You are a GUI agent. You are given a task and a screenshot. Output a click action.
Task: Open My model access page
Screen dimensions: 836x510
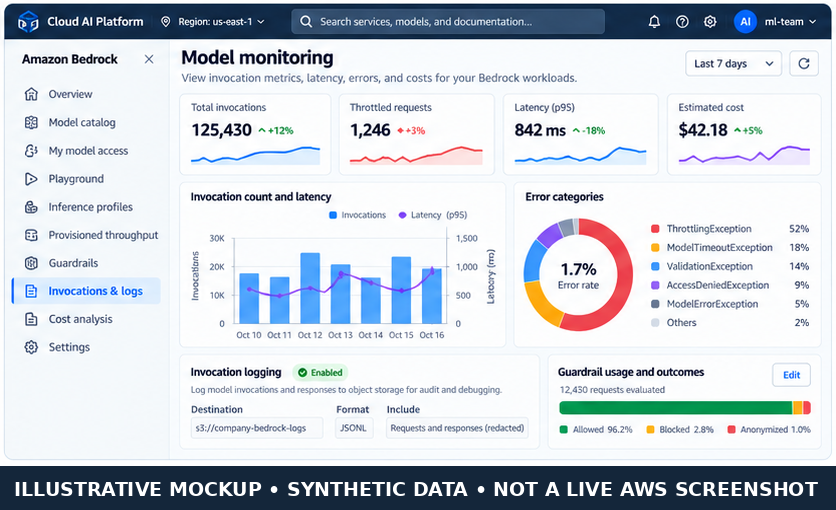pos(85,151)
